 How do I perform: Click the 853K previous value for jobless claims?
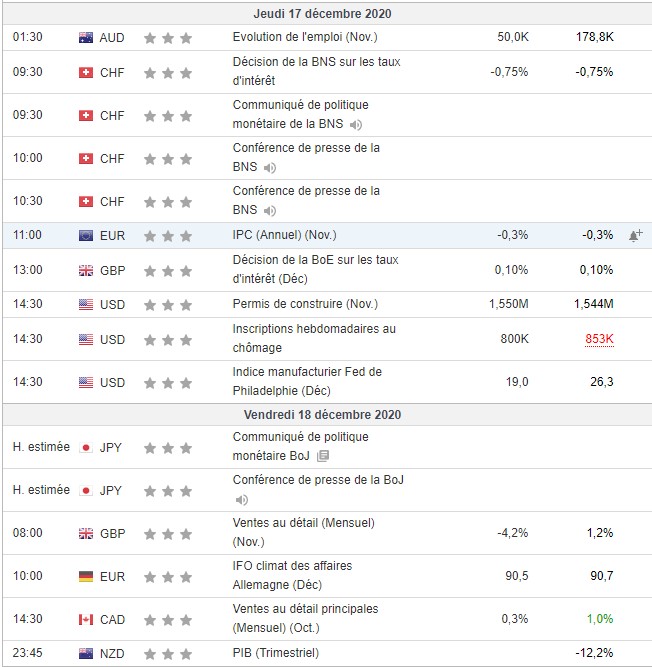coord(599,339)
